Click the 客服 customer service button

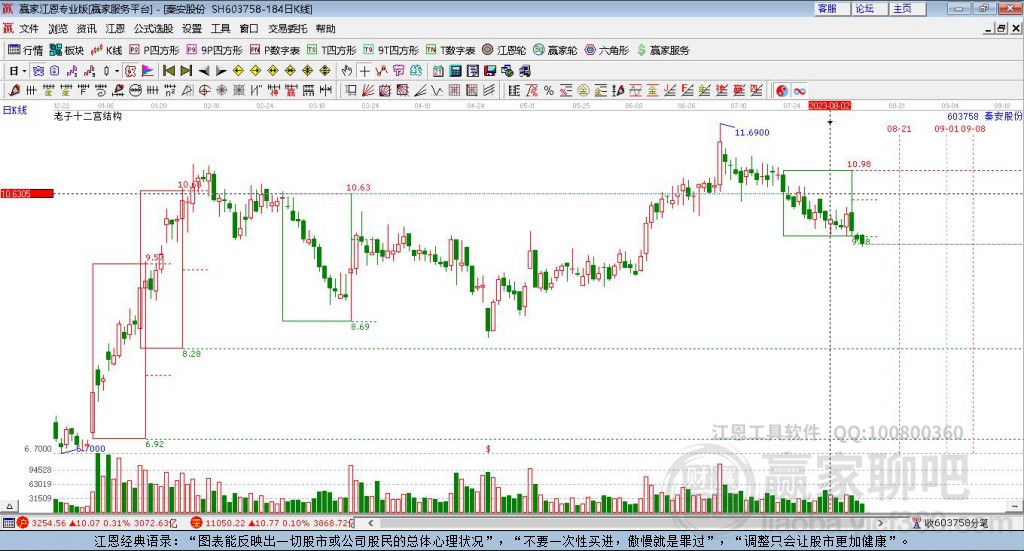(831, 8)
